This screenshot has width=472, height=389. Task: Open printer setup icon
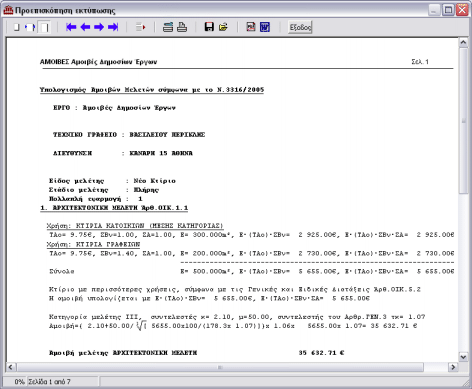(x=168, y=27)
